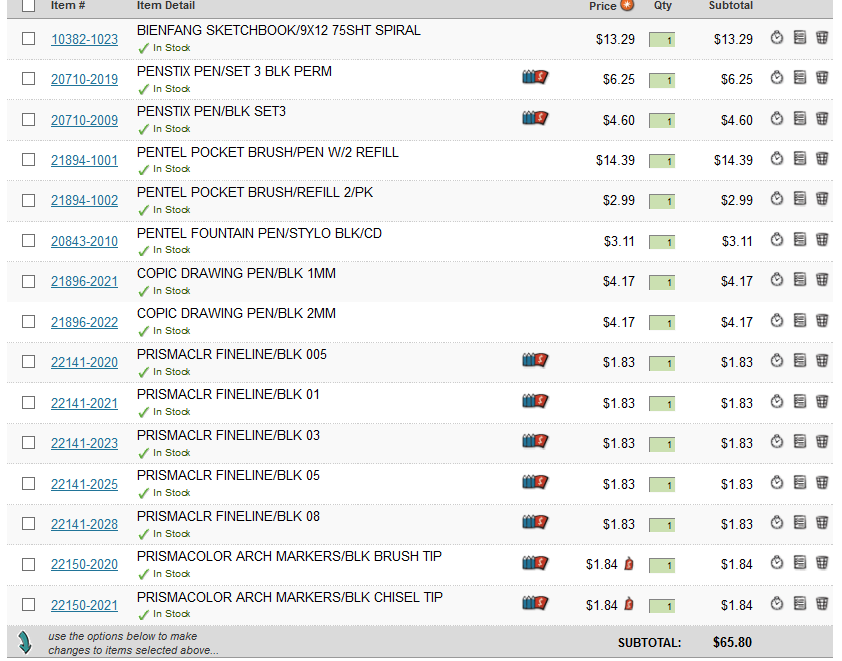Click the pencils price-break icon on FINELINE/BLK 03
Screen dimensions: 842x661
pos(535,441)
